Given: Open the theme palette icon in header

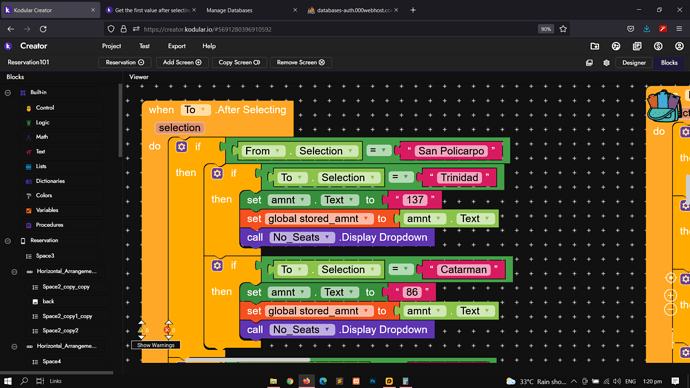Looking at the screenshot, I should (x=616, y=46).
